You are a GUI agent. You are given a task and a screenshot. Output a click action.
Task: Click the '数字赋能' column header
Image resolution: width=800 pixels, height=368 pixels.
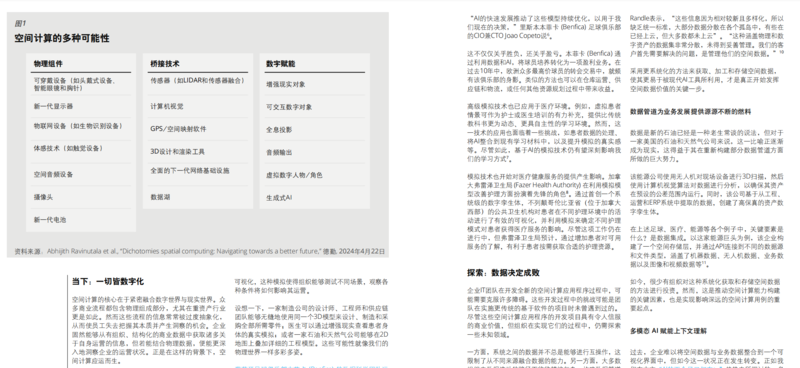coord(281,64)
